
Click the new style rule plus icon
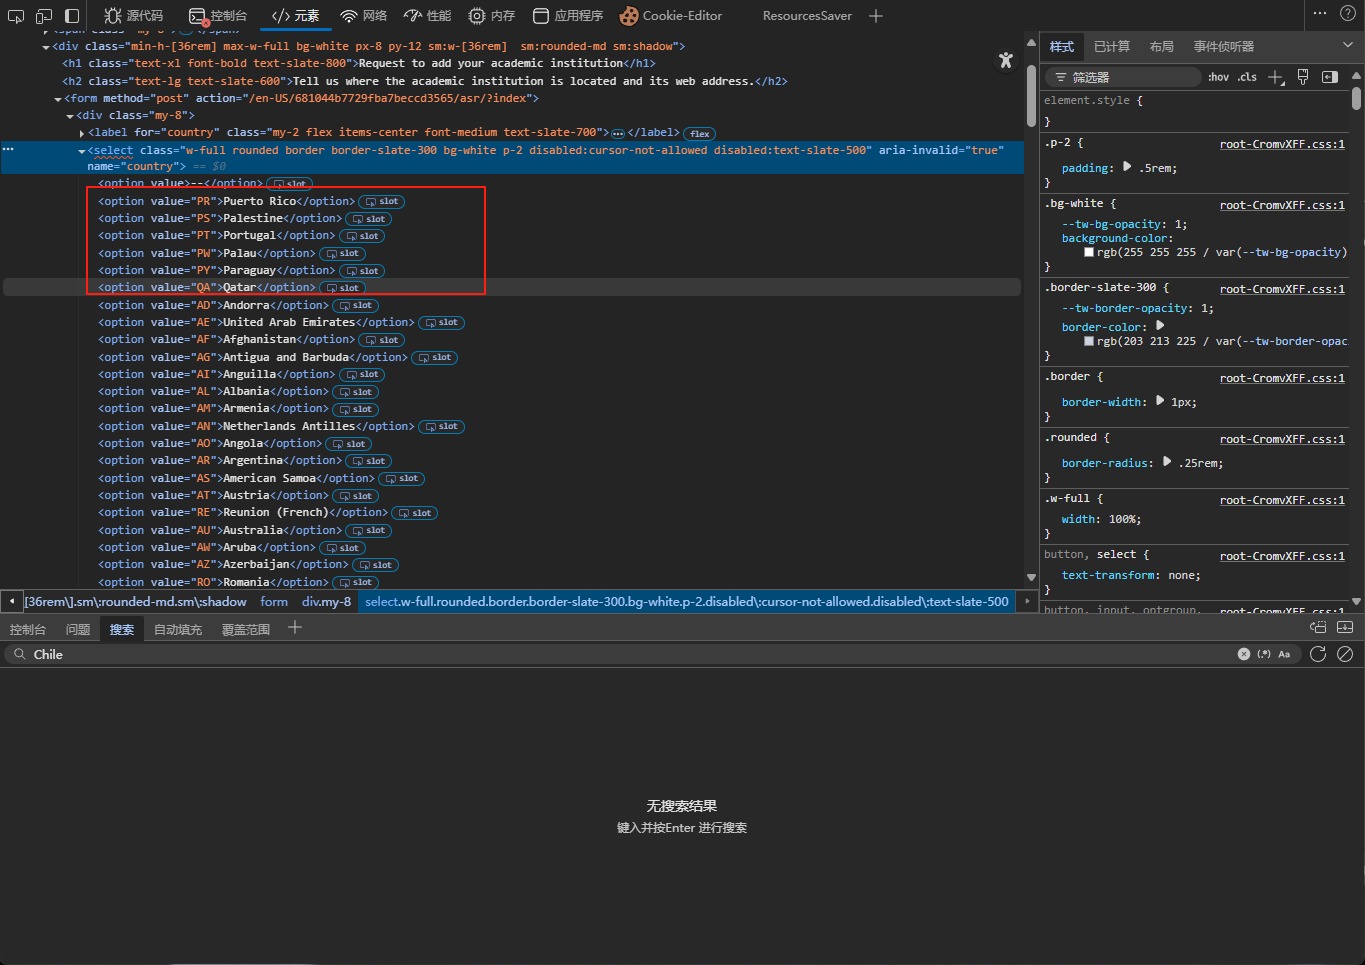(1275, 77)
